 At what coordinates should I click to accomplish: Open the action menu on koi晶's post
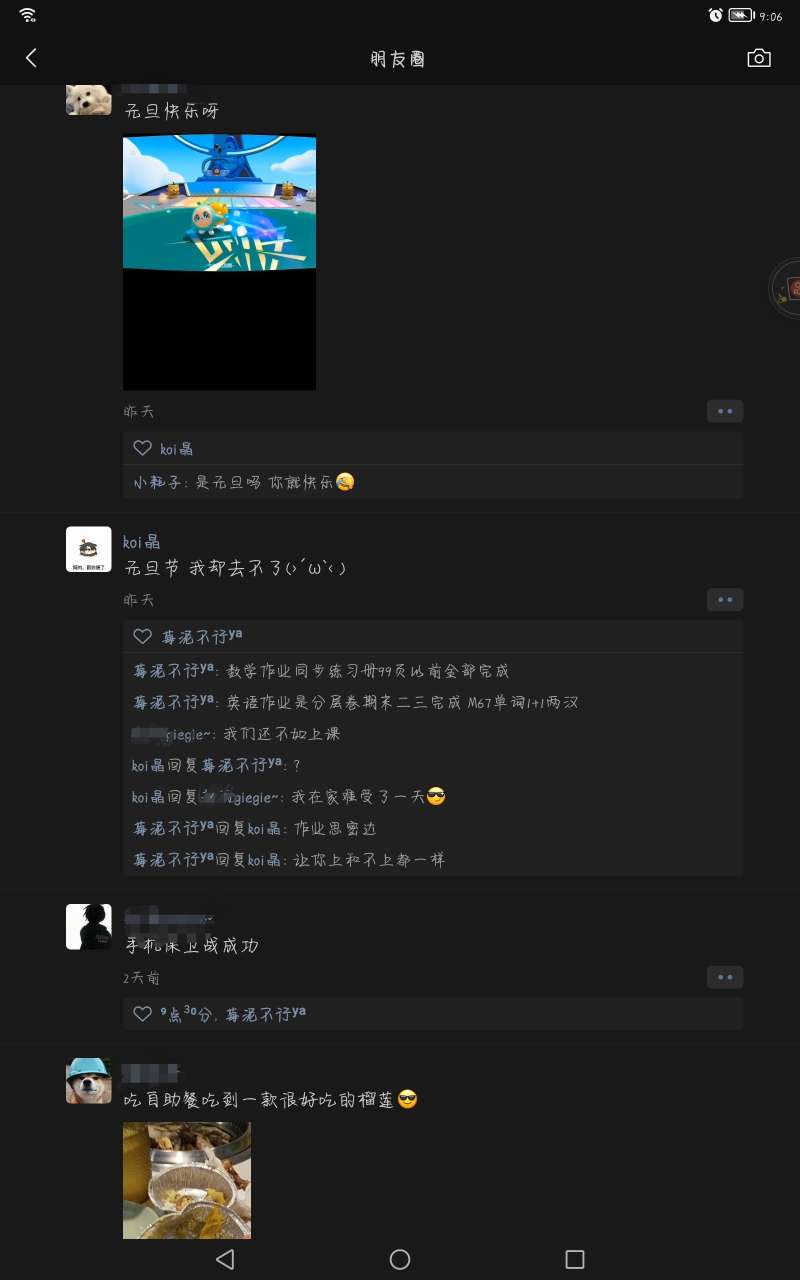725,600
